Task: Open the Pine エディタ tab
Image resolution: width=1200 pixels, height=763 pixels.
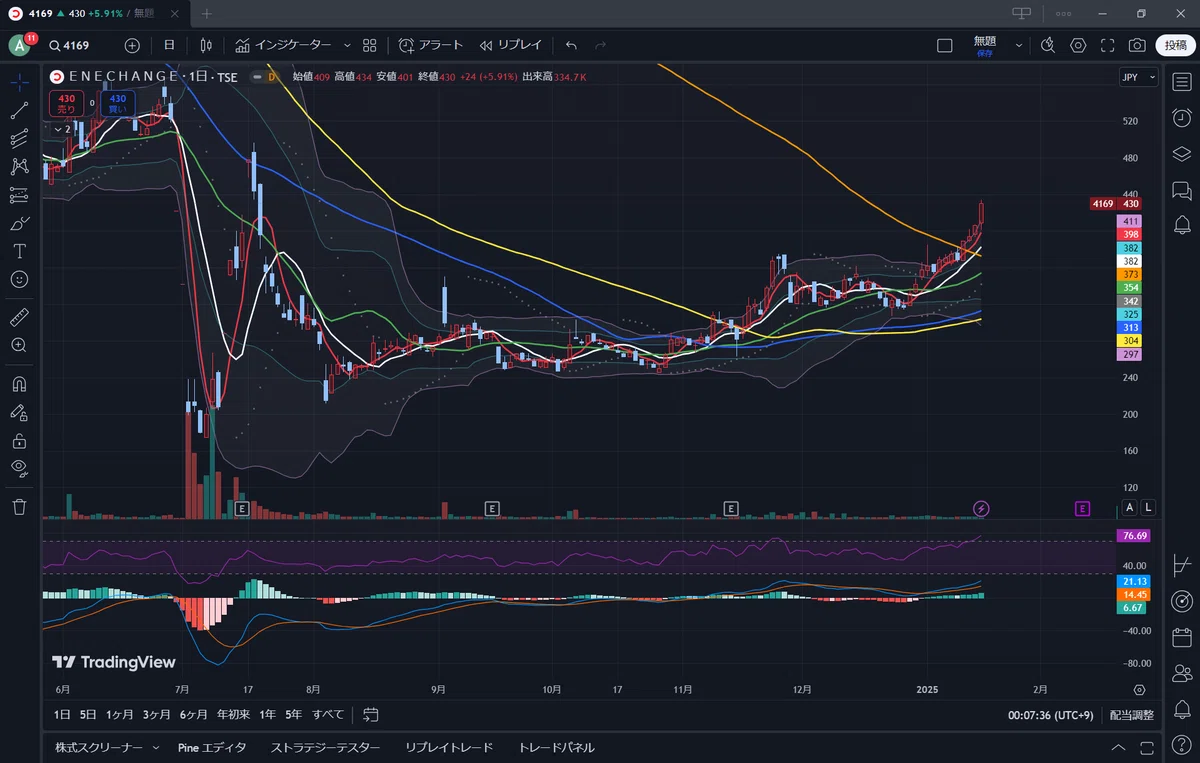Action: click(212, 747)
